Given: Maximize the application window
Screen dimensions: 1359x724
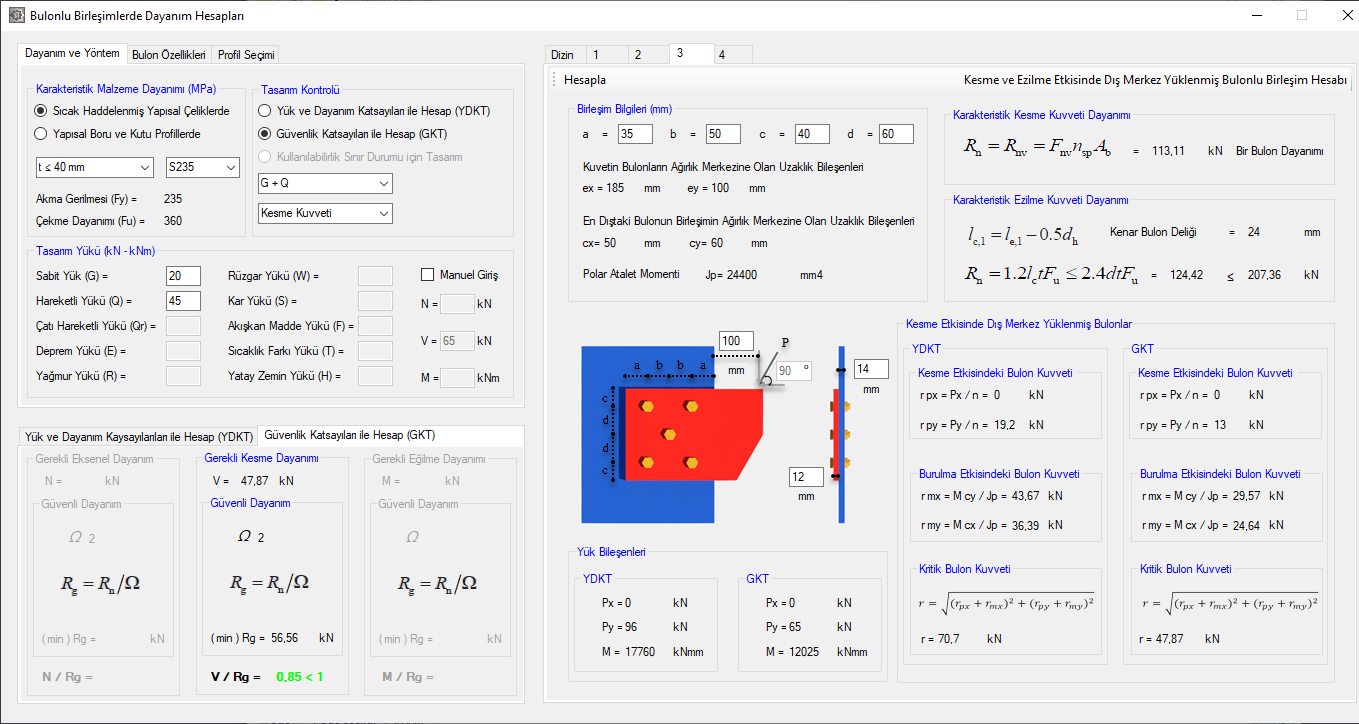Looking at the screenshot, I should click(x=1302, y=16).
